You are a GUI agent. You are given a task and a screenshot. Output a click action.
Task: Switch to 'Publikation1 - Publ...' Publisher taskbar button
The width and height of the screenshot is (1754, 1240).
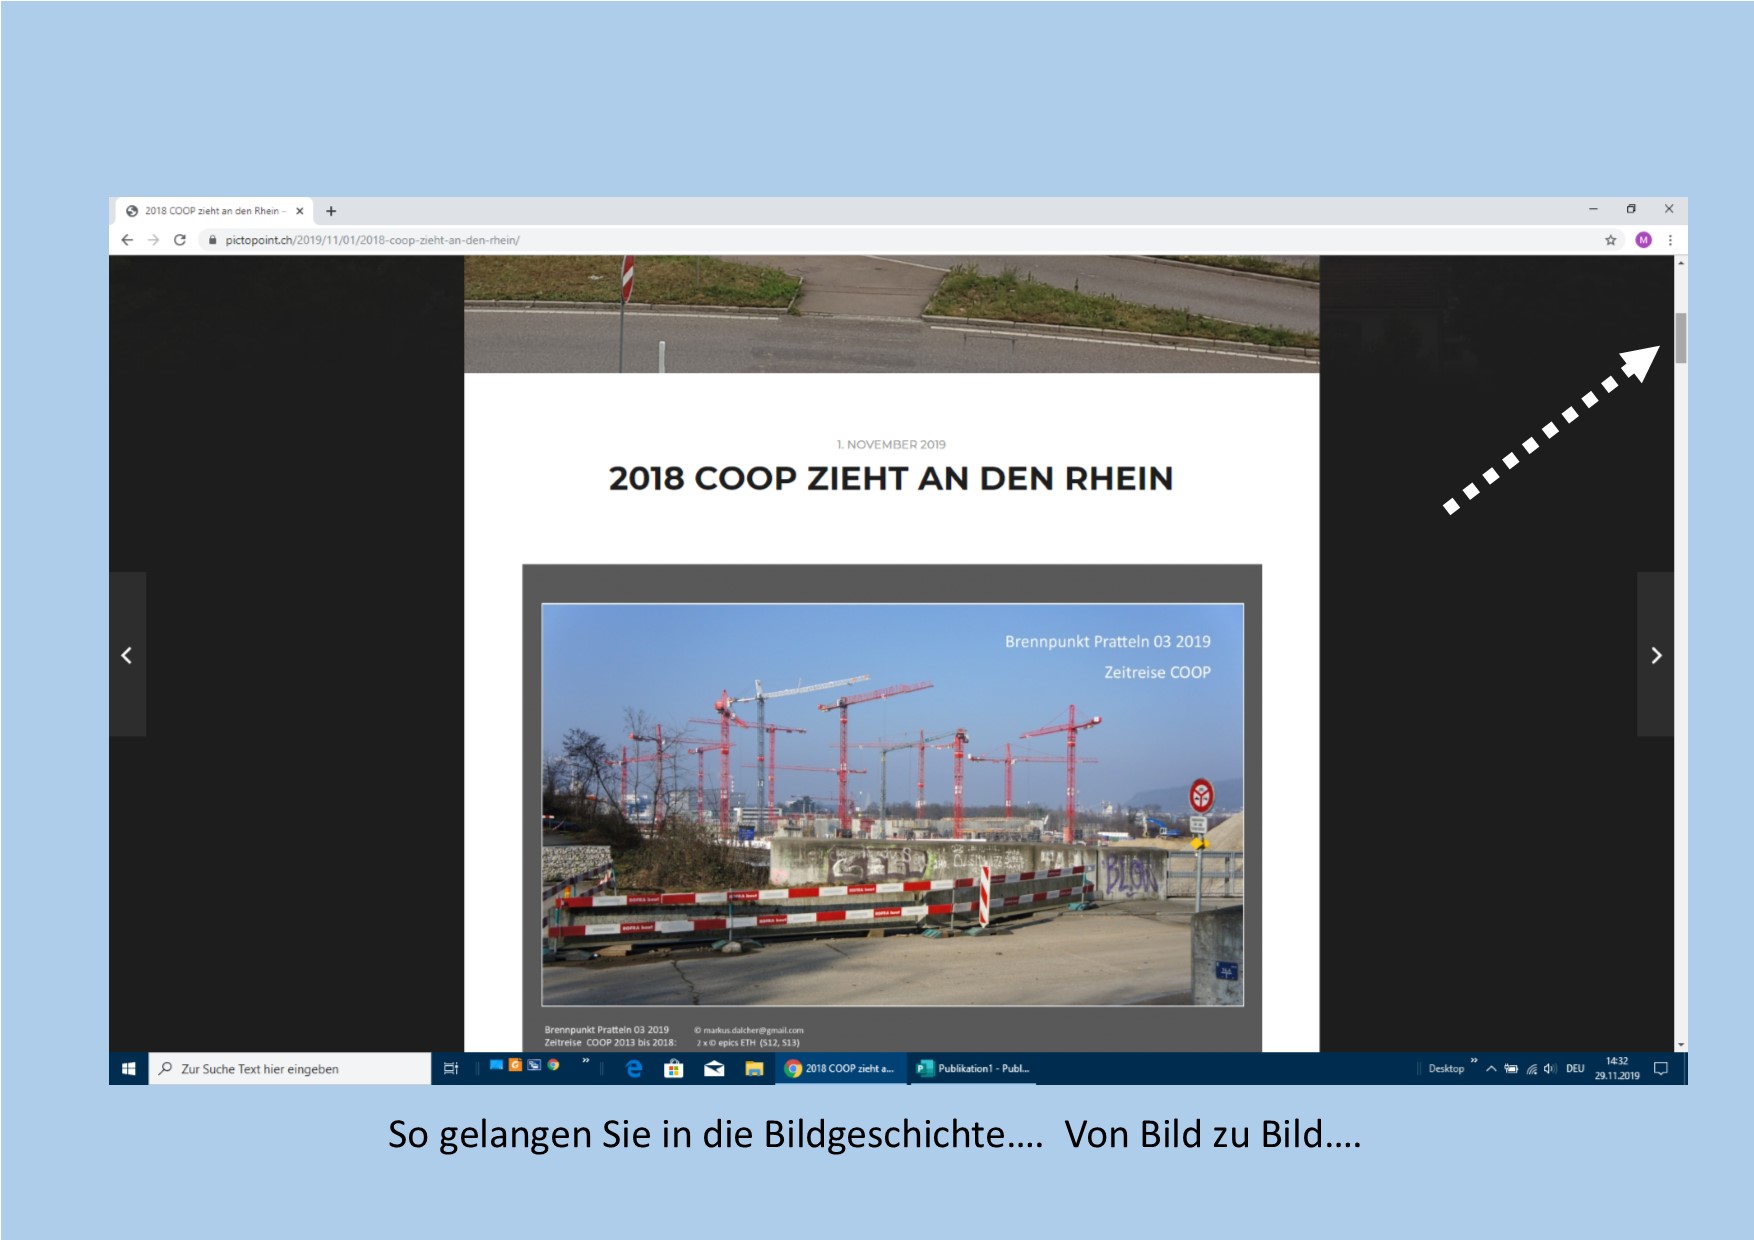click(974, 1069)
